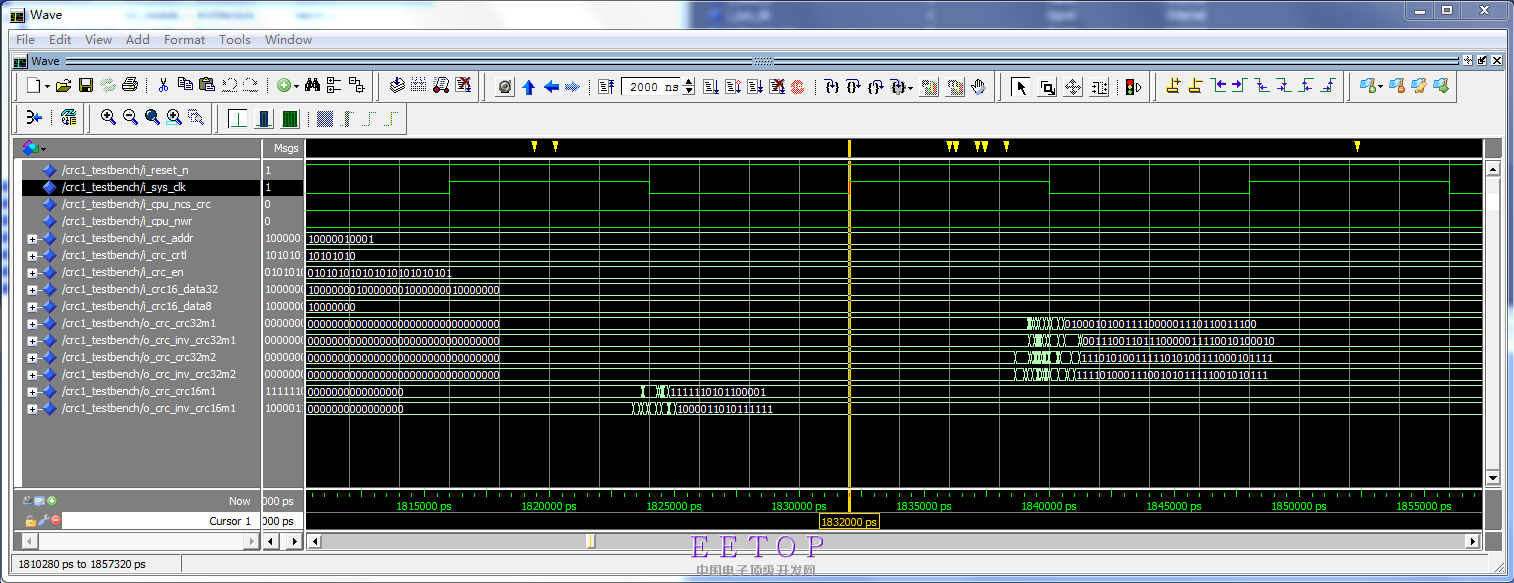Viewport: 1514px width, 583px height.
Task: Click the Step Into icon
Action: (832, 87)
